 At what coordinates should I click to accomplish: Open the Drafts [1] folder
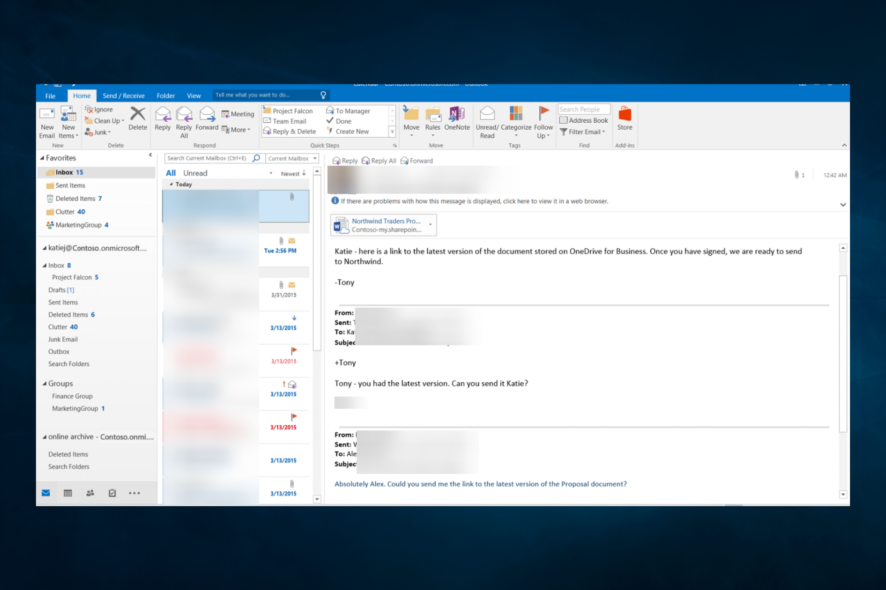tap(61, 290)
